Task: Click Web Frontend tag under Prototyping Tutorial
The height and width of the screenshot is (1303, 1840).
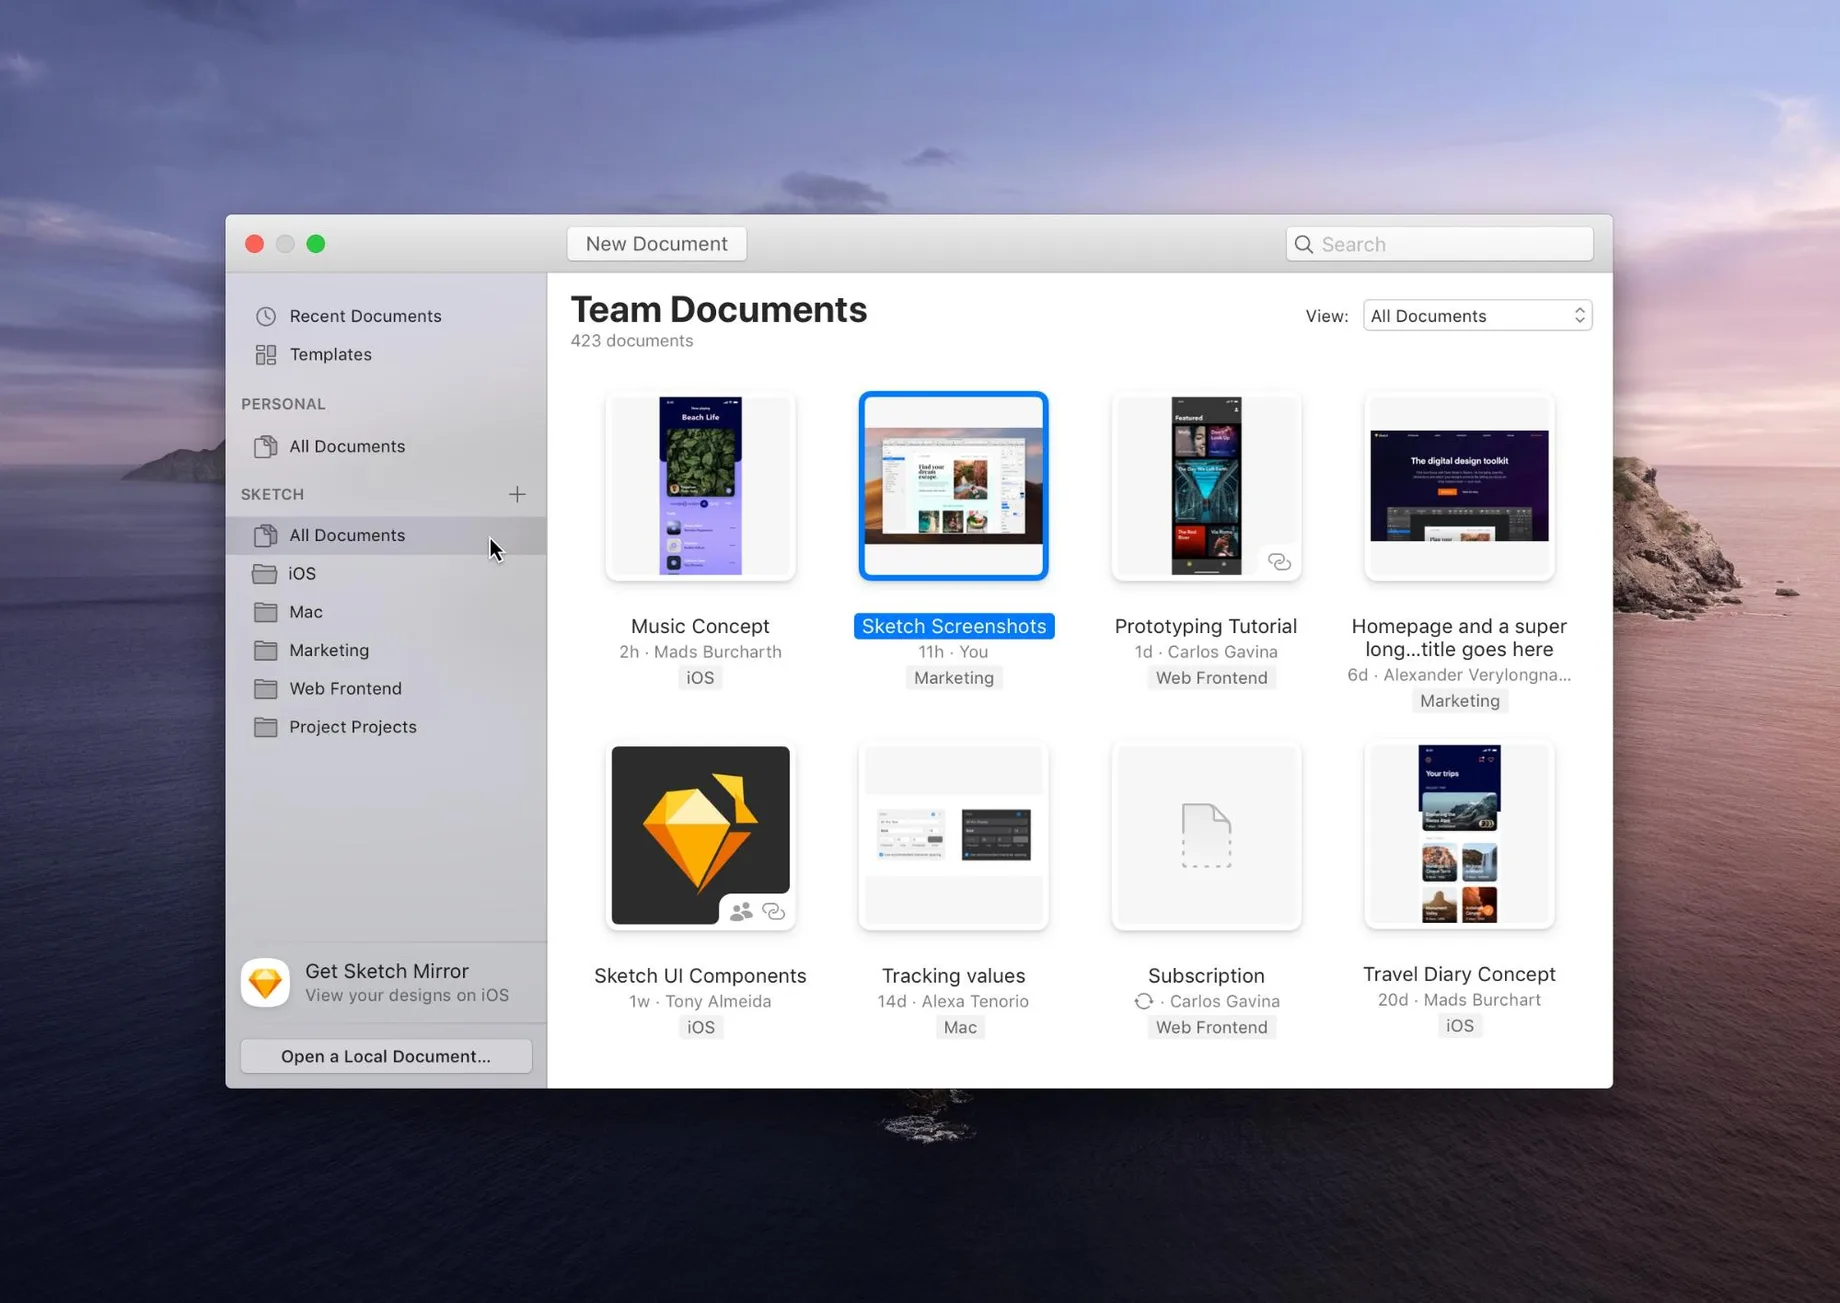Action: tap(1211, 678)
